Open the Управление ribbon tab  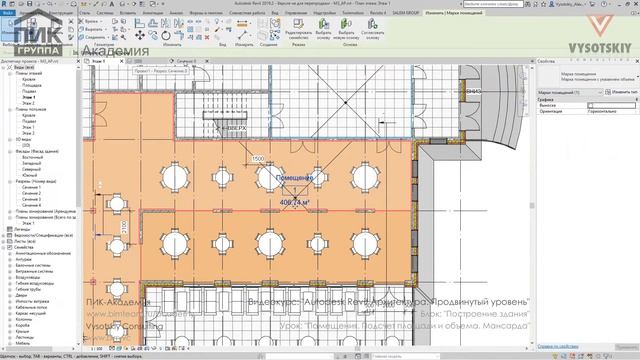[x=296, y=13]
